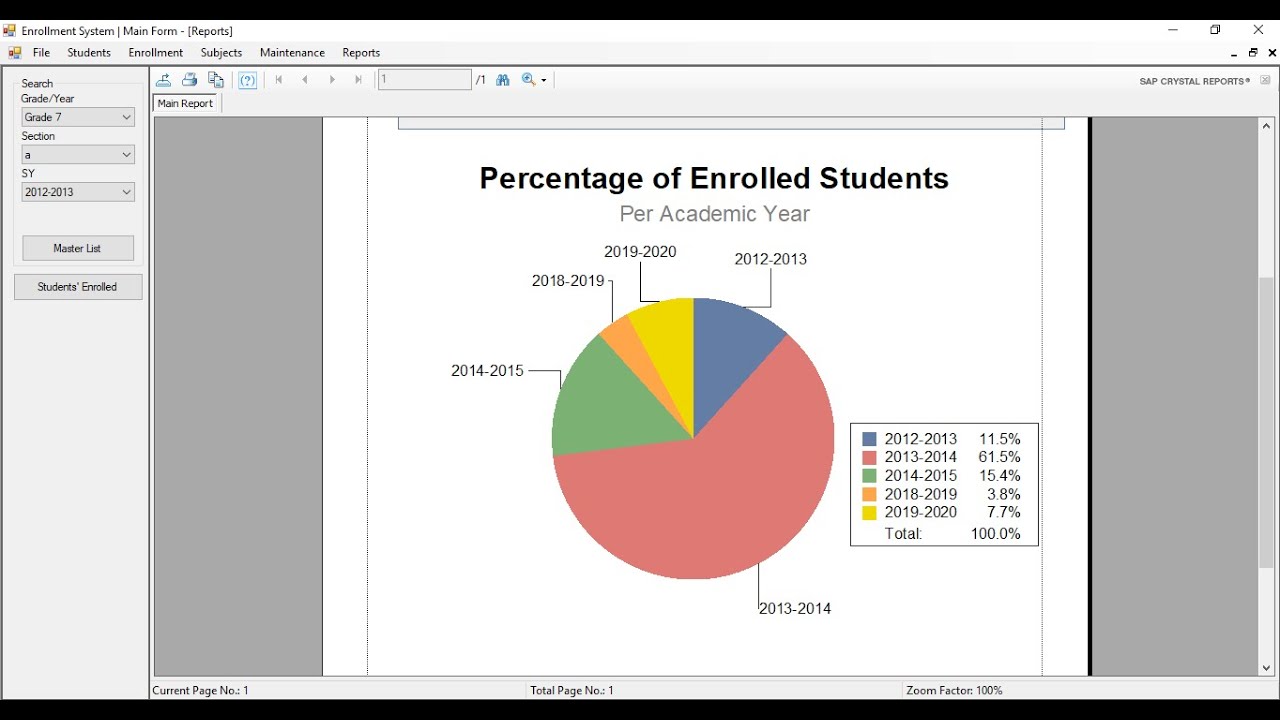Viewport: 1280px width, 720px height.
Task: Click the Copy icon in report toolbar
Action: (x=215, y=80)
